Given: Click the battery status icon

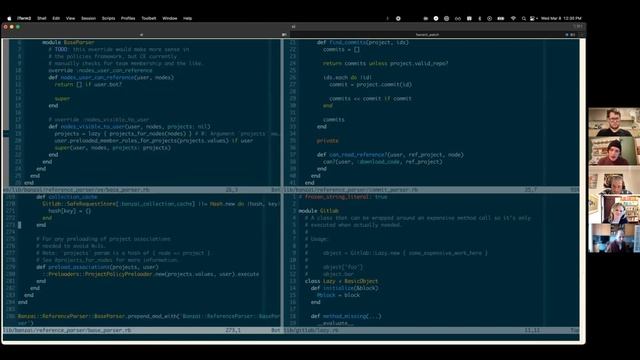Looking at the screenshot, I should 501,18.
